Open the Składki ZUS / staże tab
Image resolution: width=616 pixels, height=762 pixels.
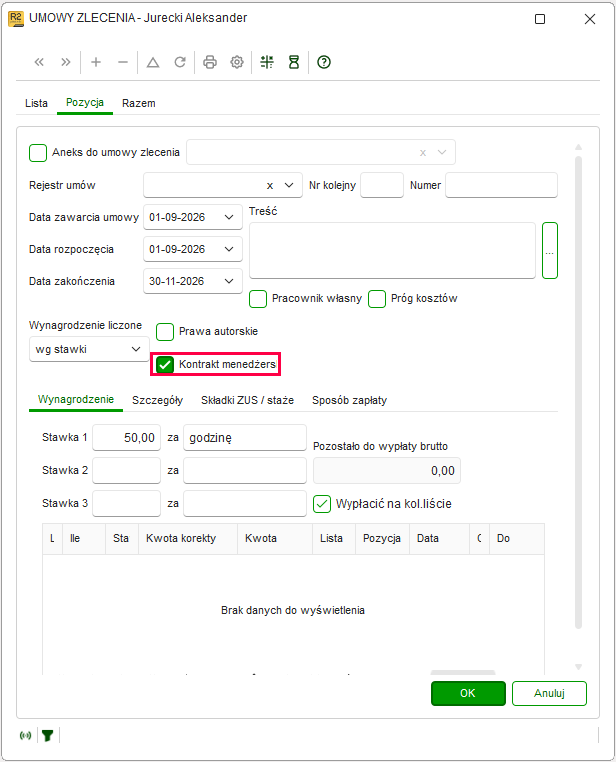point(247,400)
